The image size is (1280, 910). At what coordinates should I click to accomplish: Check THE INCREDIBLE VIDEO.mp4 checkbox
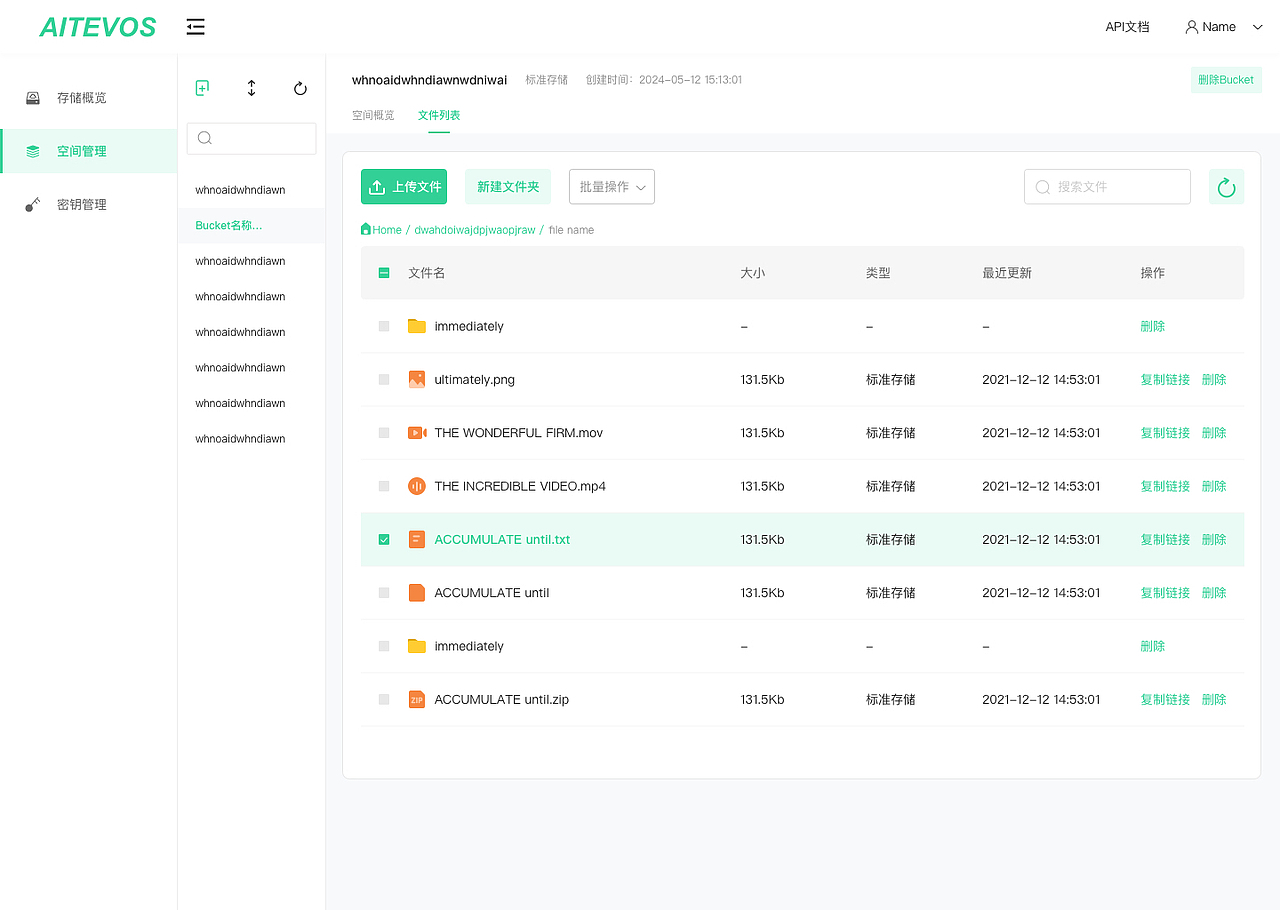384,486
